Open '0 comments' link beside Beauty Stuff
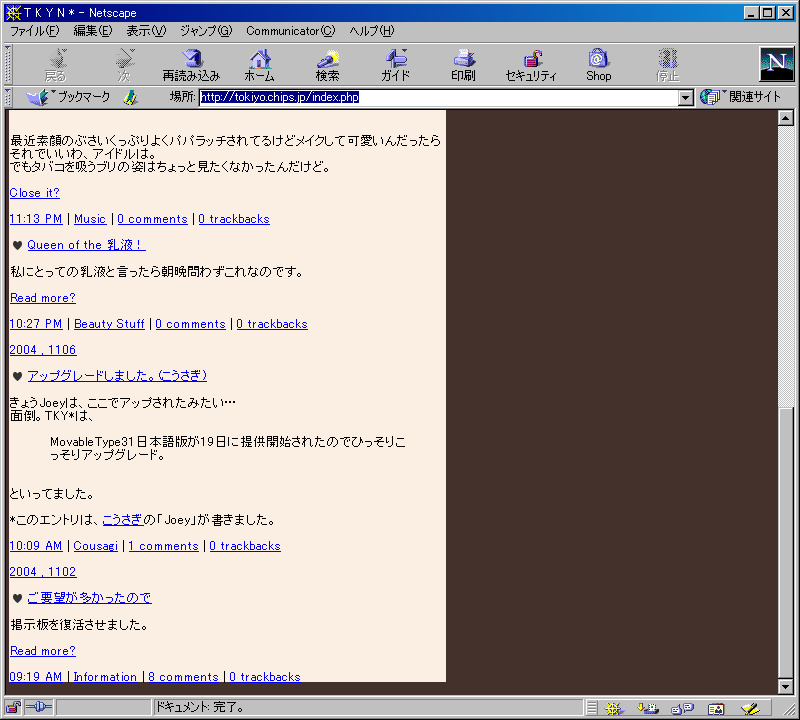This screenshot has height=720, width=800. (190, 324)
